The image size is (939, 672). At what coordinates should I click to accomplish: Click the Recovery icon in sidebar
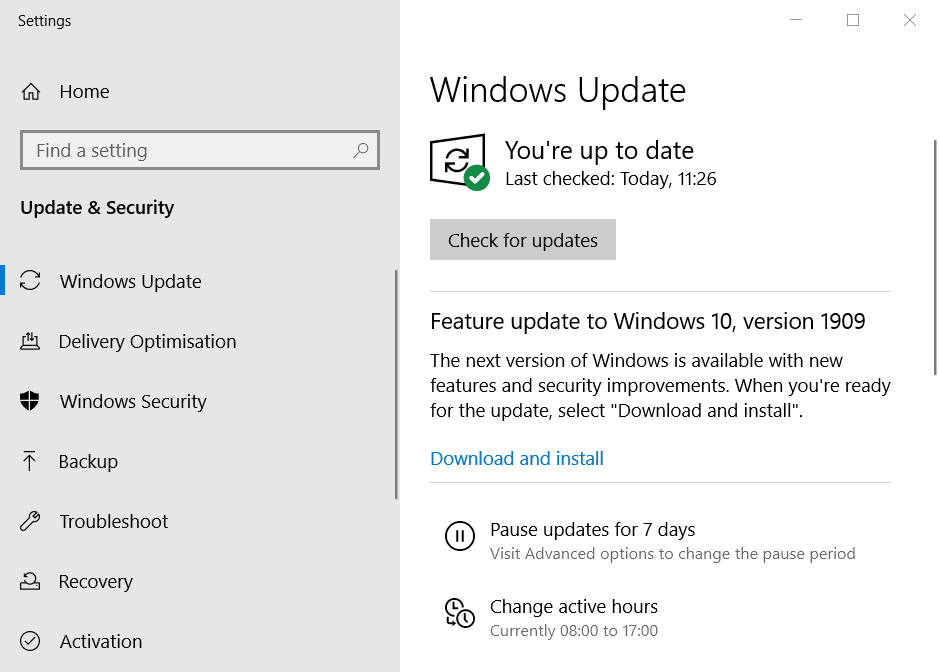tap(32, 581)
